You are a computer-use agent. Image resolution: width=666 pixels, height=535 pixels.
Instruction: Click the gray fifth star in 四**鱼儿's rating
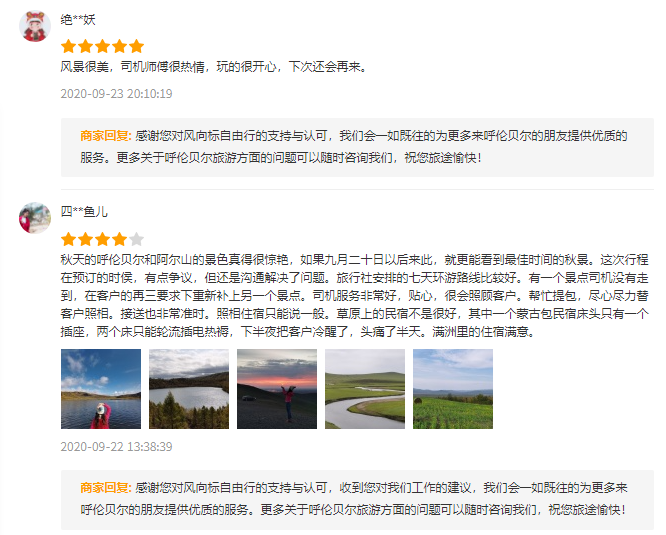[x=136, y=239]
